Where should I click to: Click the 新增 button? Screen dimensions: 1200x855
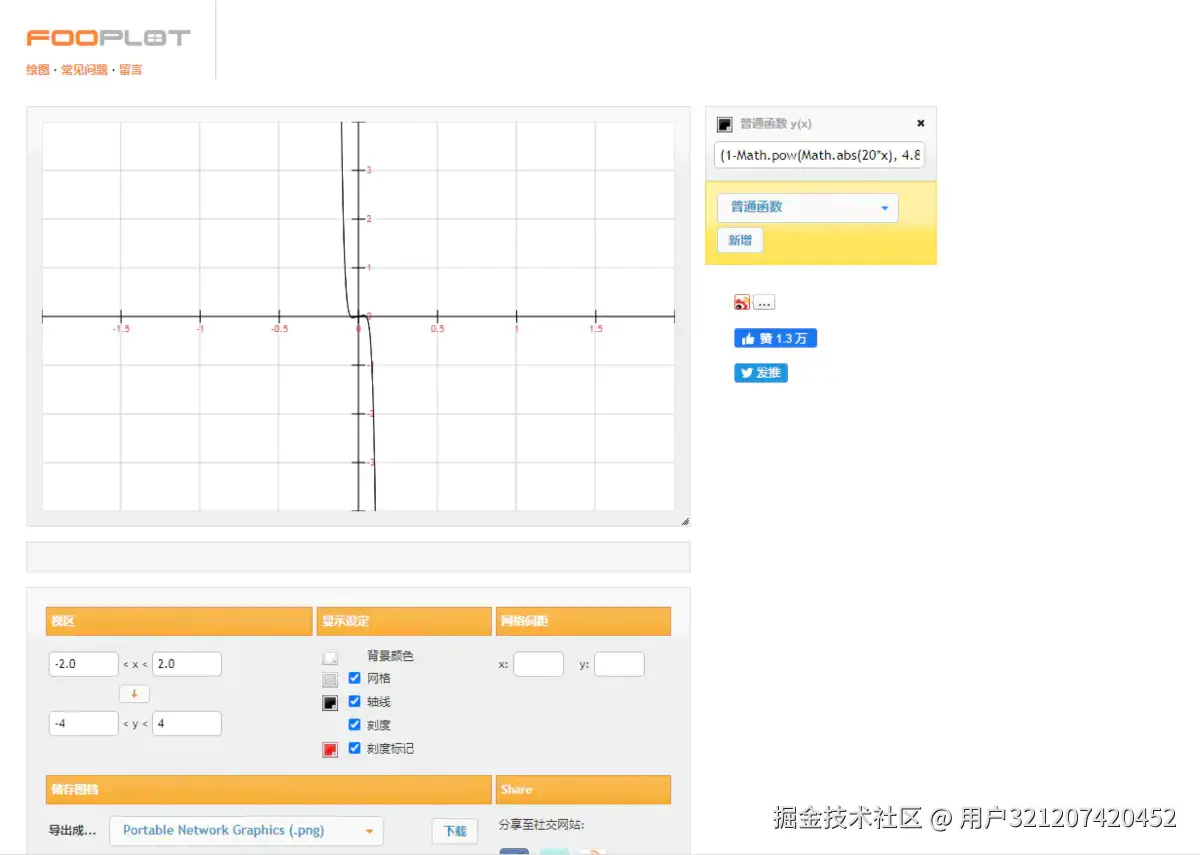point(740,240)
